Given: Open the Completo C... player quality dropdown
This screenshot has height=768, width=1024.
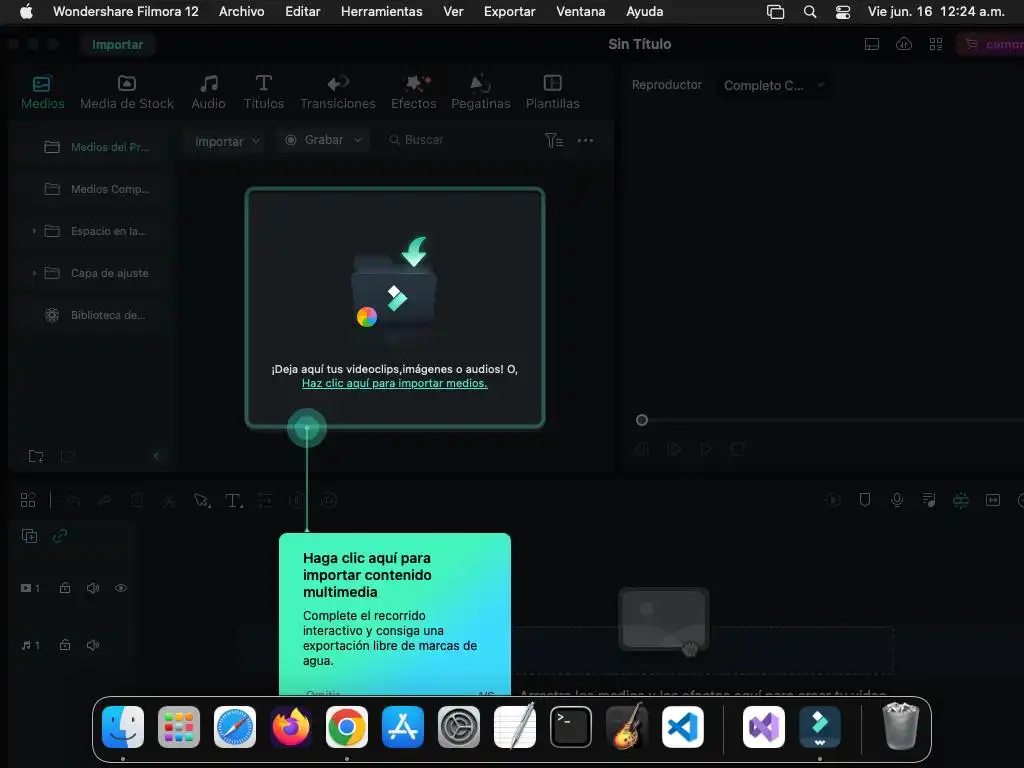Looking at the screenshot, I should point(773,86).
